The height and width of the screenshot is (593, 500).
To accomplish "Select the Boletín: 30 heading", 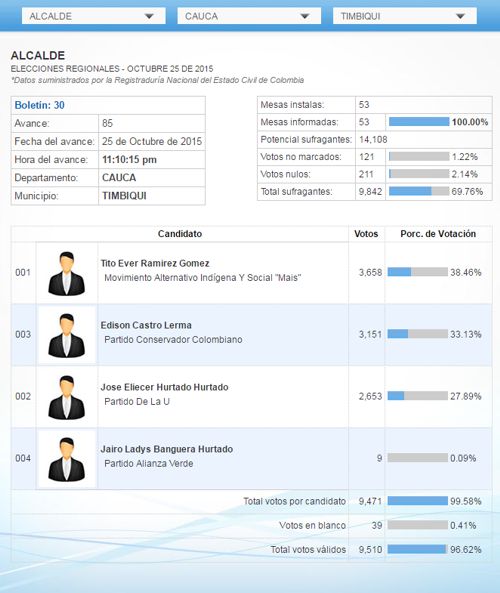I will point(39,105).
